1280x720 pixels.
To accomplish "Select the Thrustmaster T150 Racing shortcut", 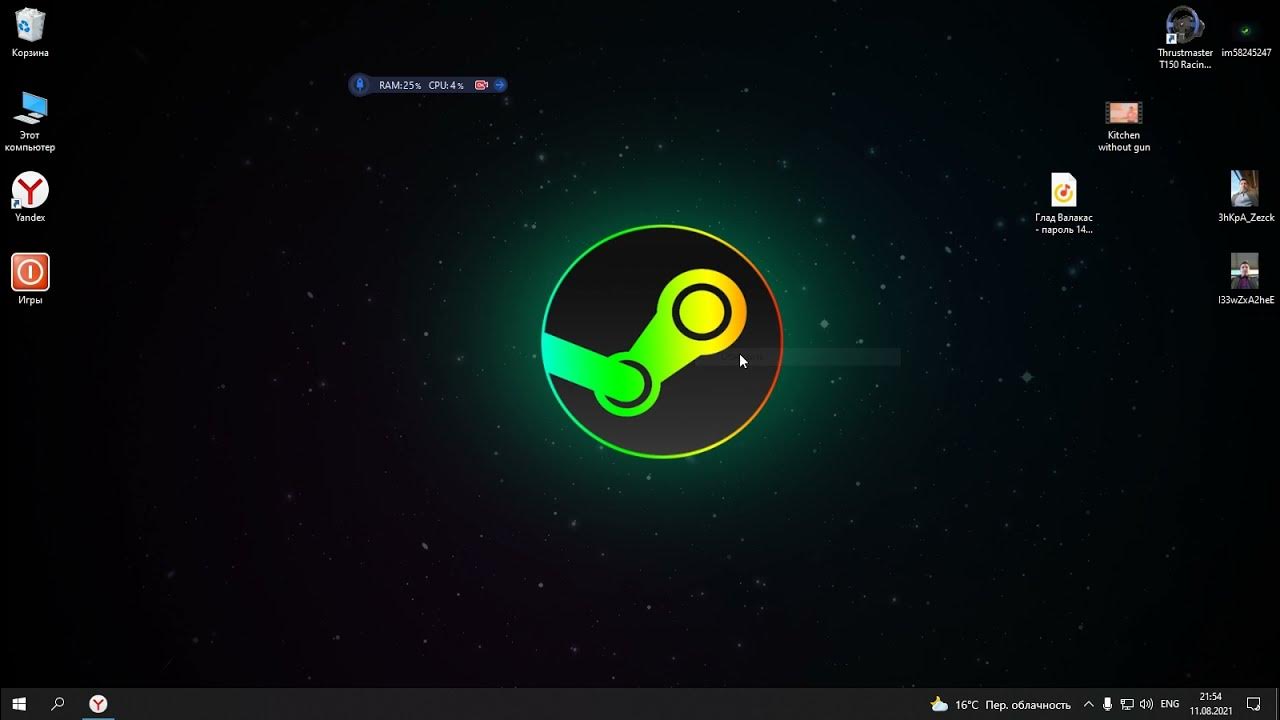I will 1185,38.
